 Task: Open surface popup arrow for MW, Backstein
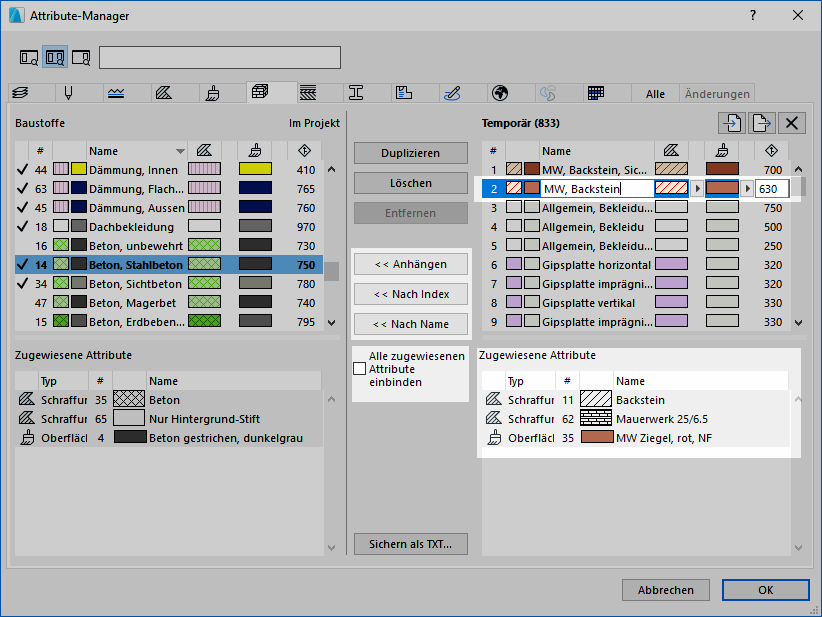[x=747, y=189]
